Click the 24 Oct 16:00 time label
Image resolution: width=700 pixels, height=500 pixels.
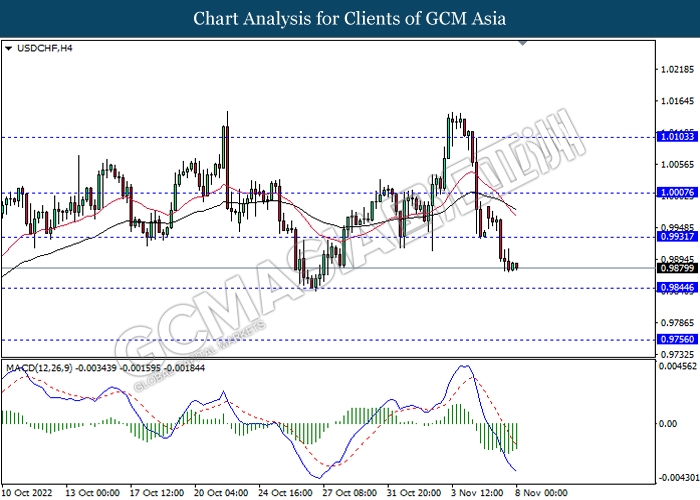coord(285,493)
